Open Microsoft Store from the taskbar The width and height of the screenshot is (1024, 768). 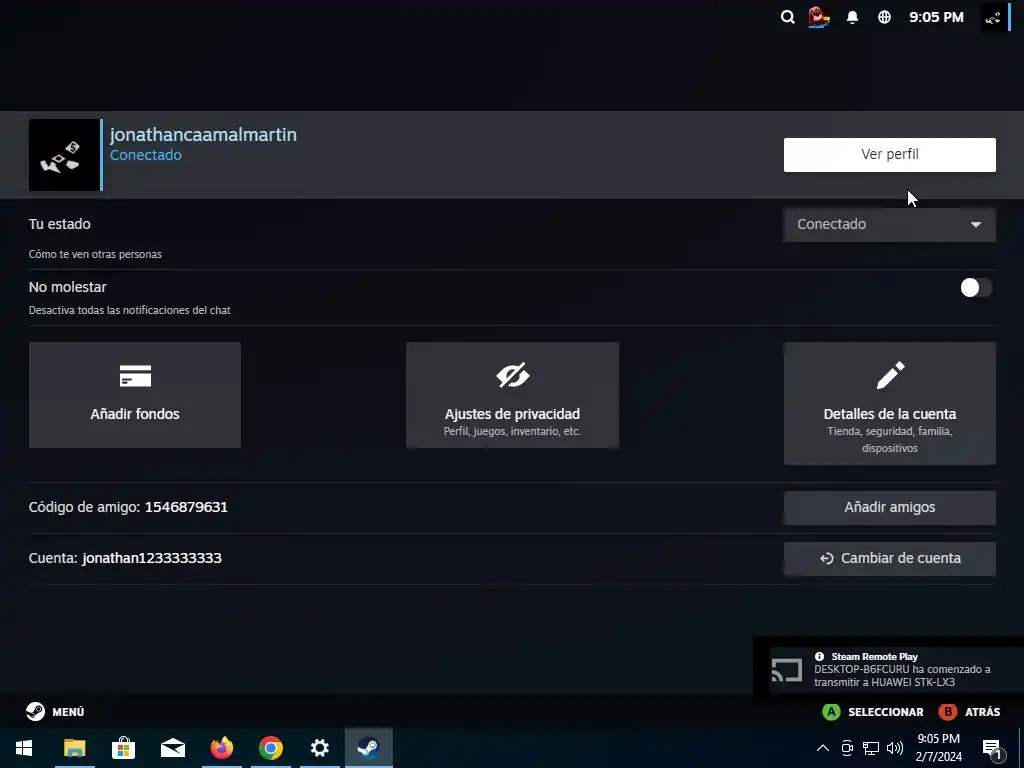click(x=123, y=748)
